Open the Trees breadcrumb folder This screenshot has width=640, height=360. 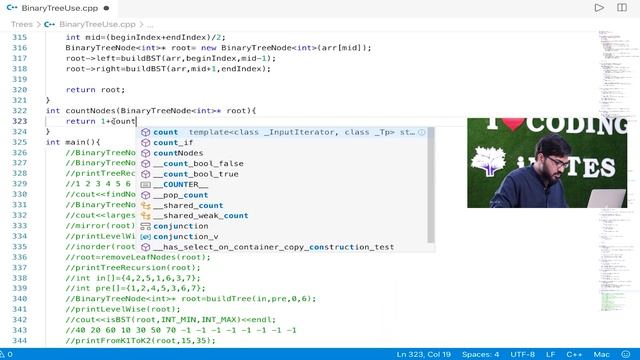22,24
